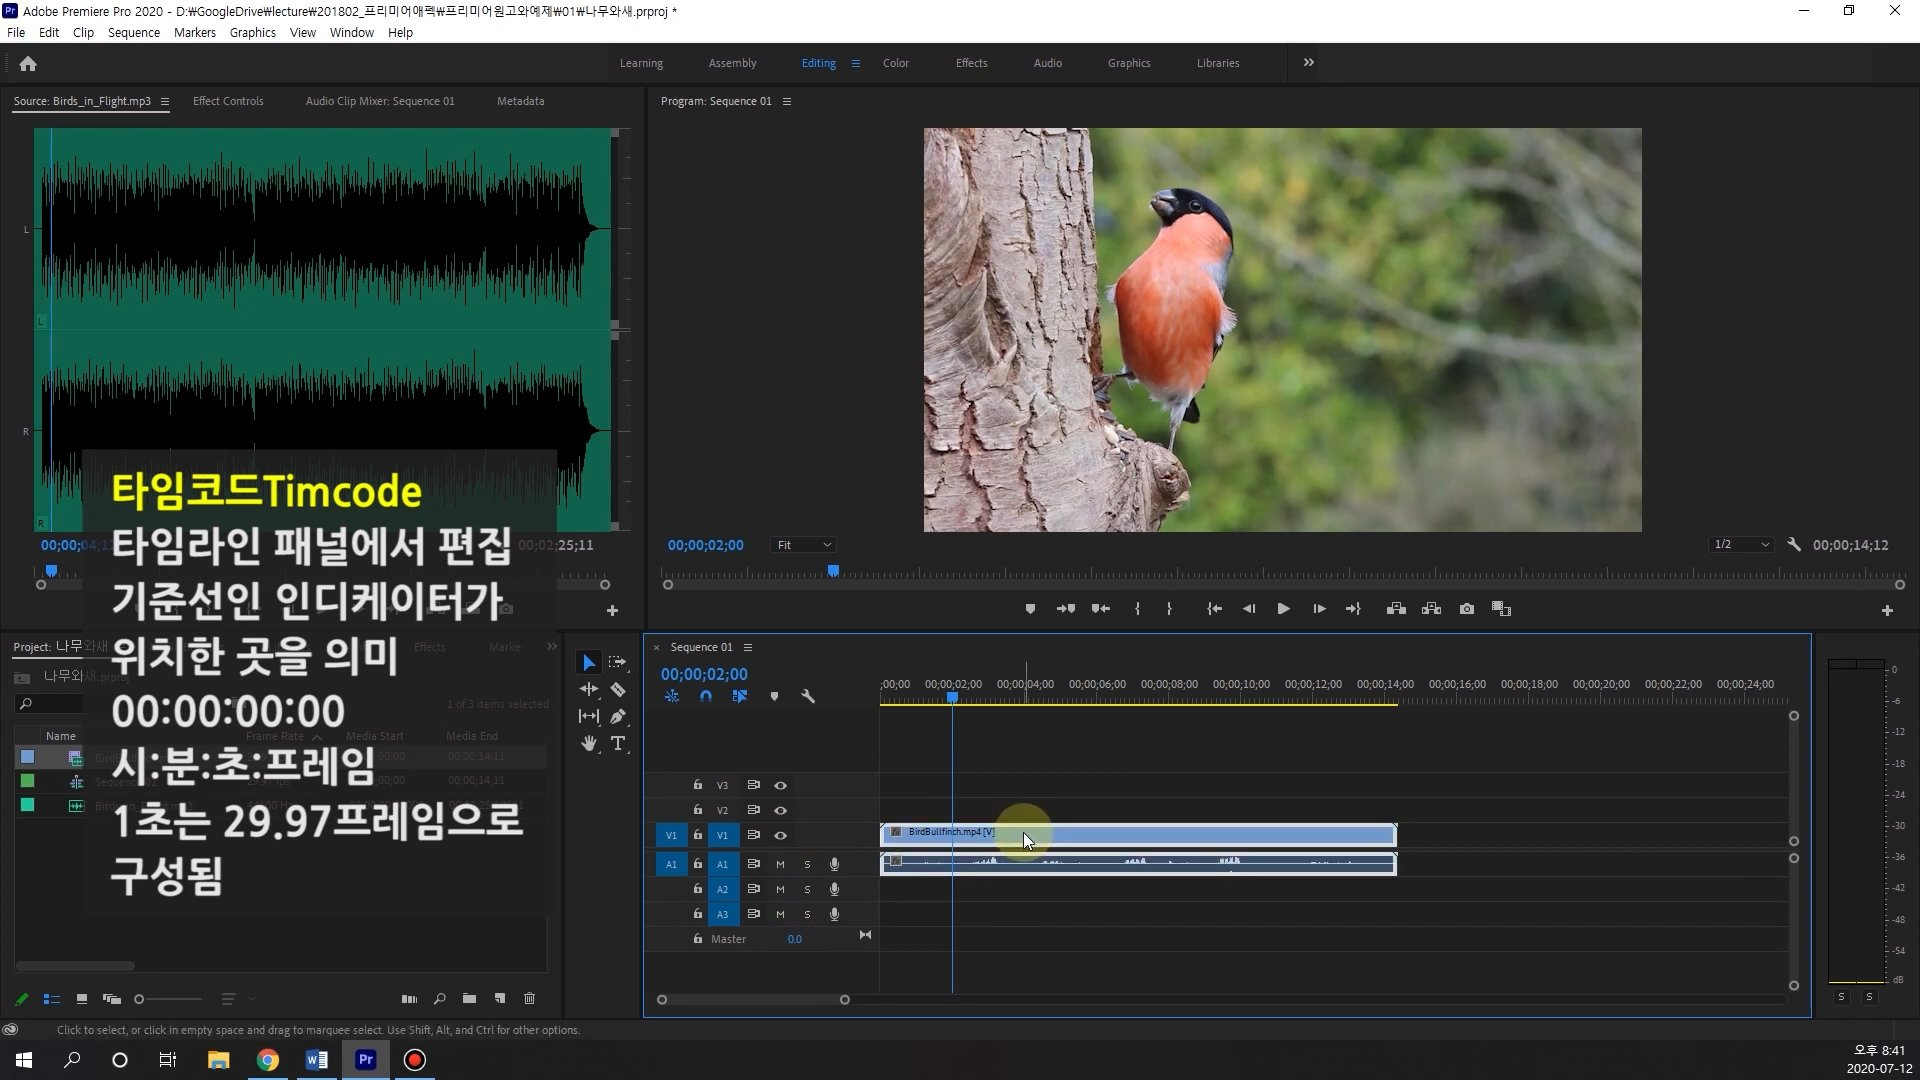Switch Project panel to List view
The image size is (1920, 1080).
(x=52, y=999)
